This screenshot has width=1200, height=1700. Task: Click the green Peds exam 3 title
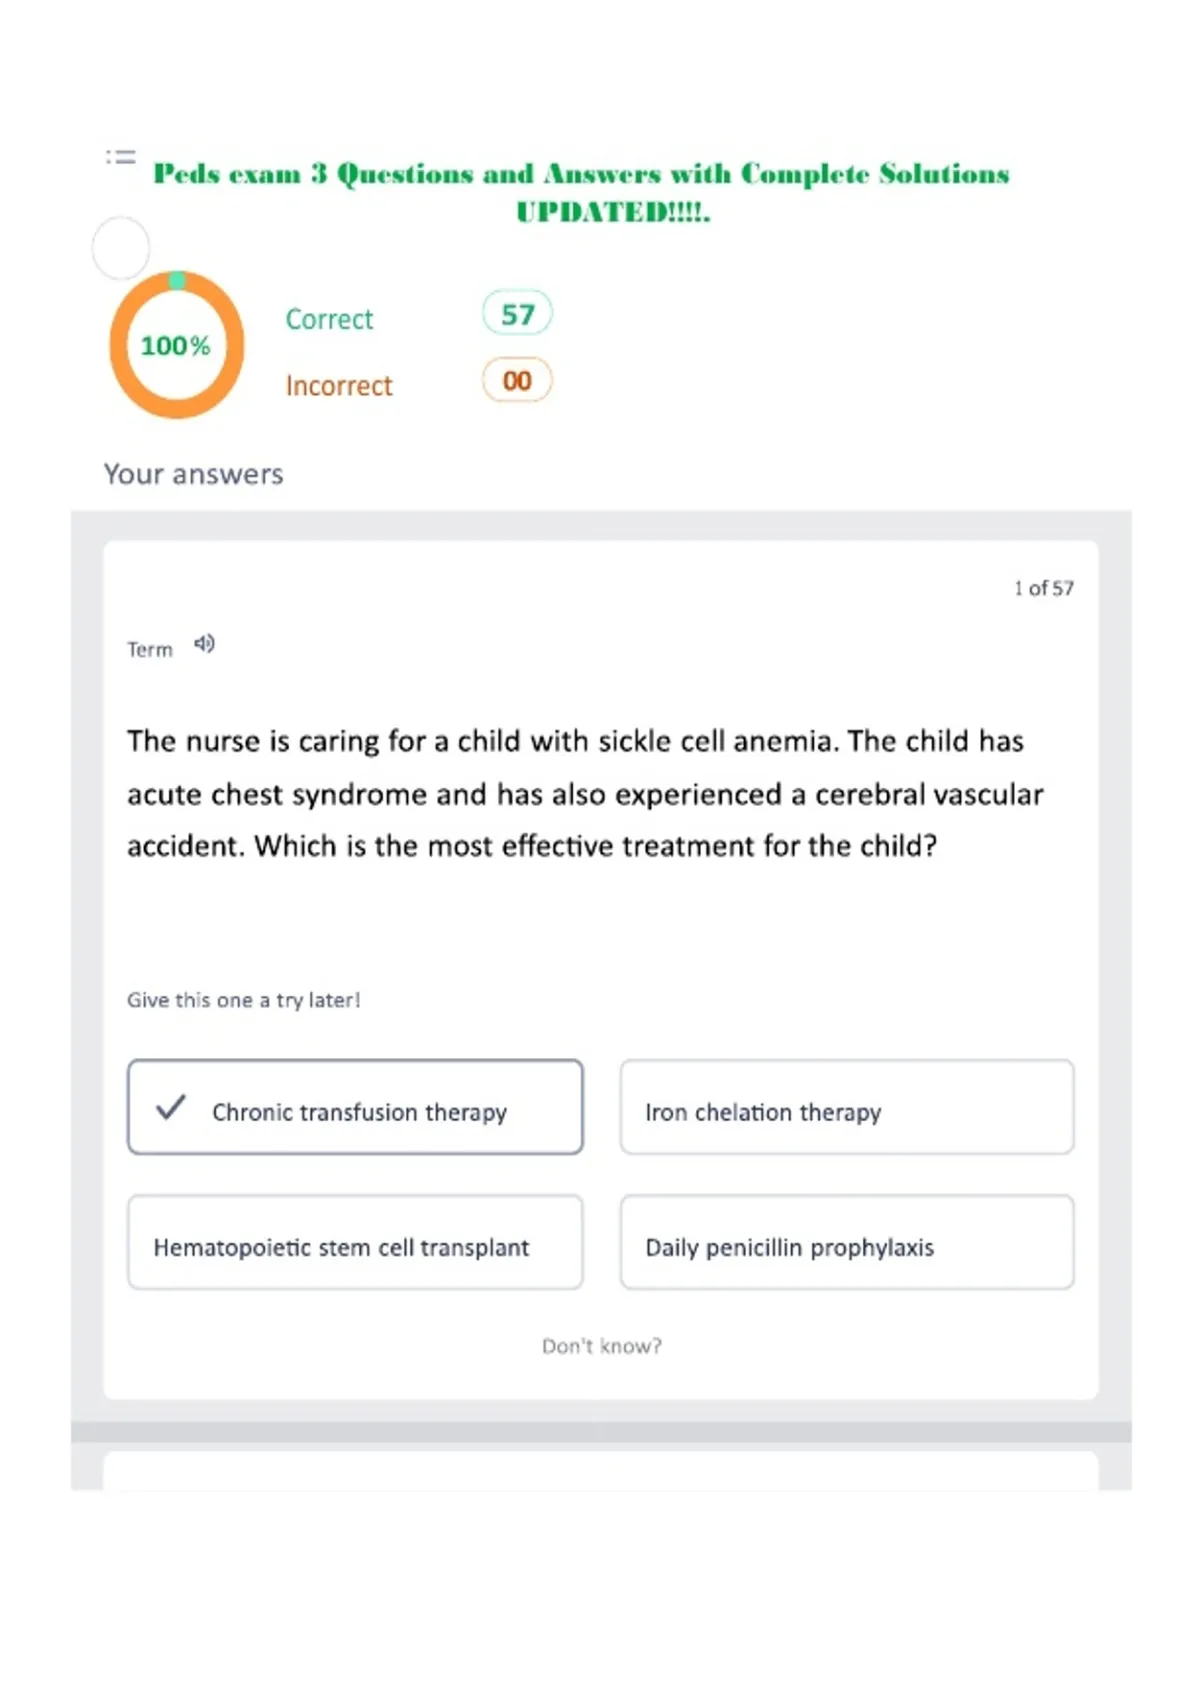(582, 192)
